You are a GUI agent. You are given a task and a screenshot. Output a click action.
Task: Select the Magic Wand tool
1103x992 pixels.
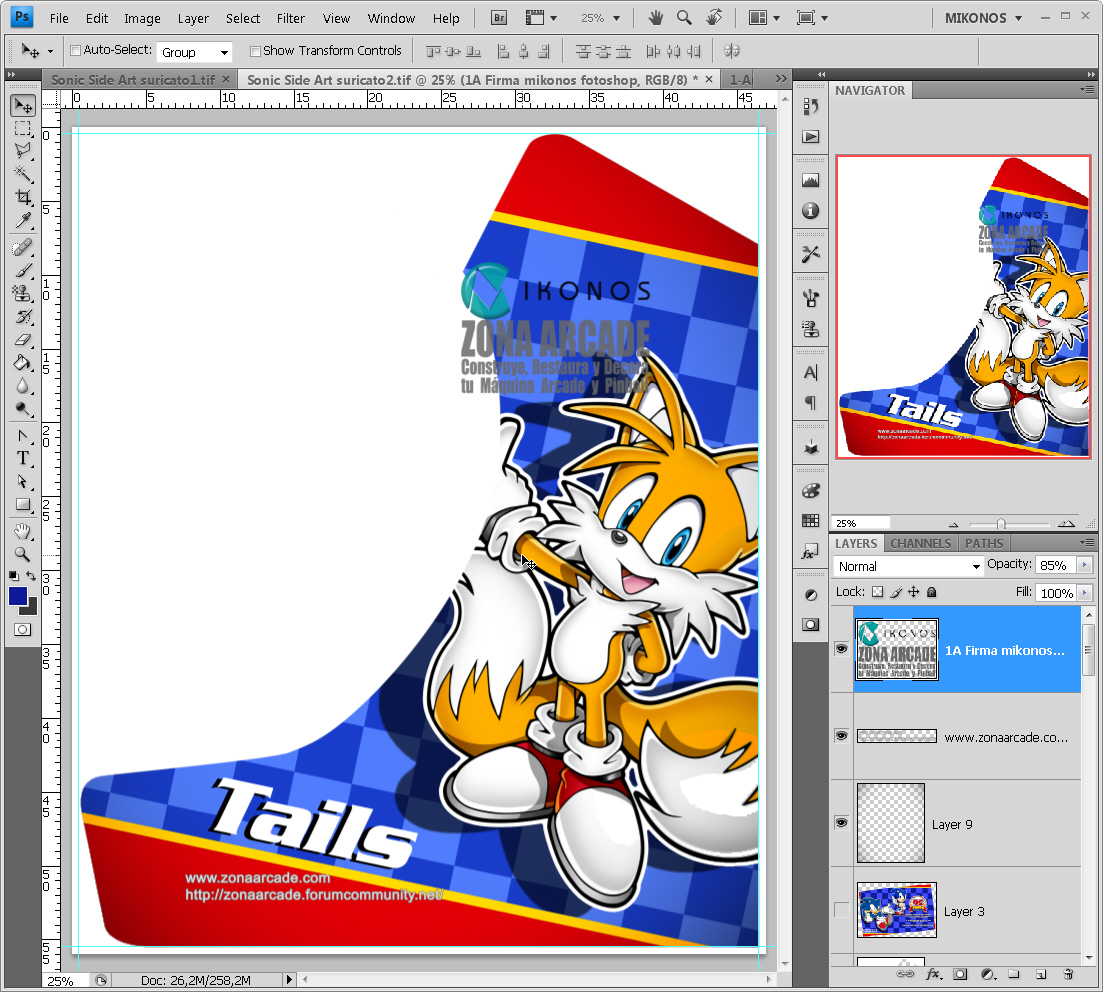tap(23, 173)
